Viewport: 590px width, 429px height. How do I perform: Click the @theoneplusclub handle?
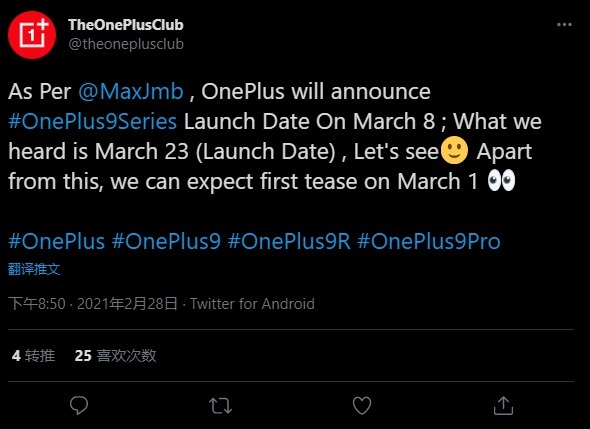pyautogui.click(x=126, y=44)
